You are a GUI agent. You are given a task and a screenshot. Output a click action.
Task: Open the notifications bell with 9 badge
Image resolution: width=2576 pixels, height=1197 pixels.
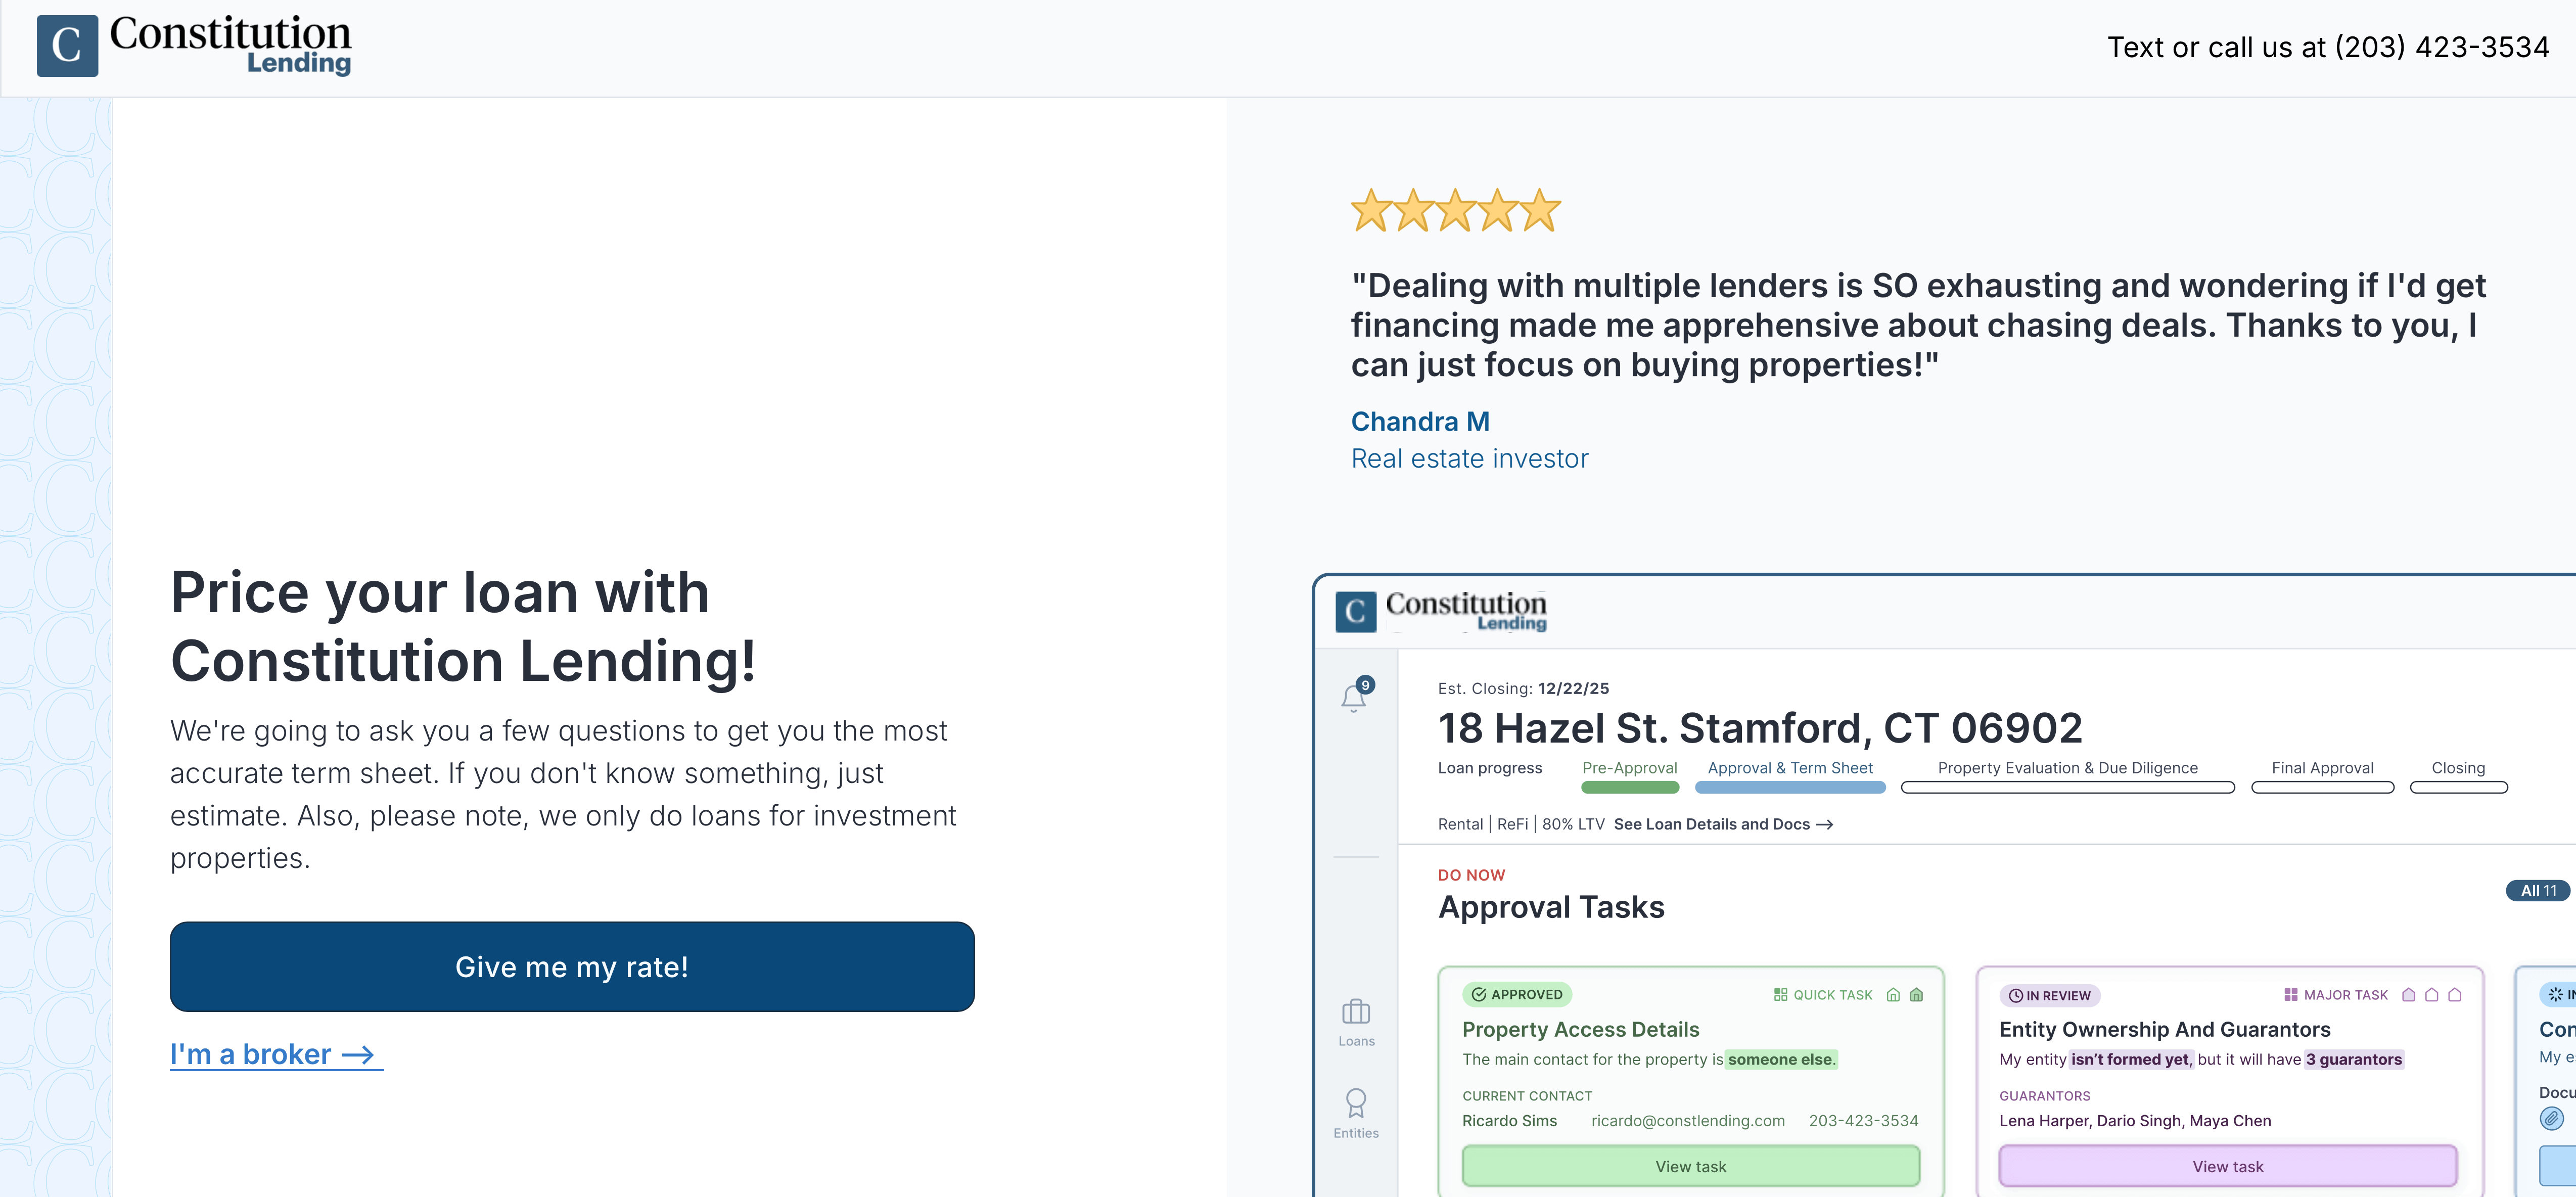tap(1354, 697)
